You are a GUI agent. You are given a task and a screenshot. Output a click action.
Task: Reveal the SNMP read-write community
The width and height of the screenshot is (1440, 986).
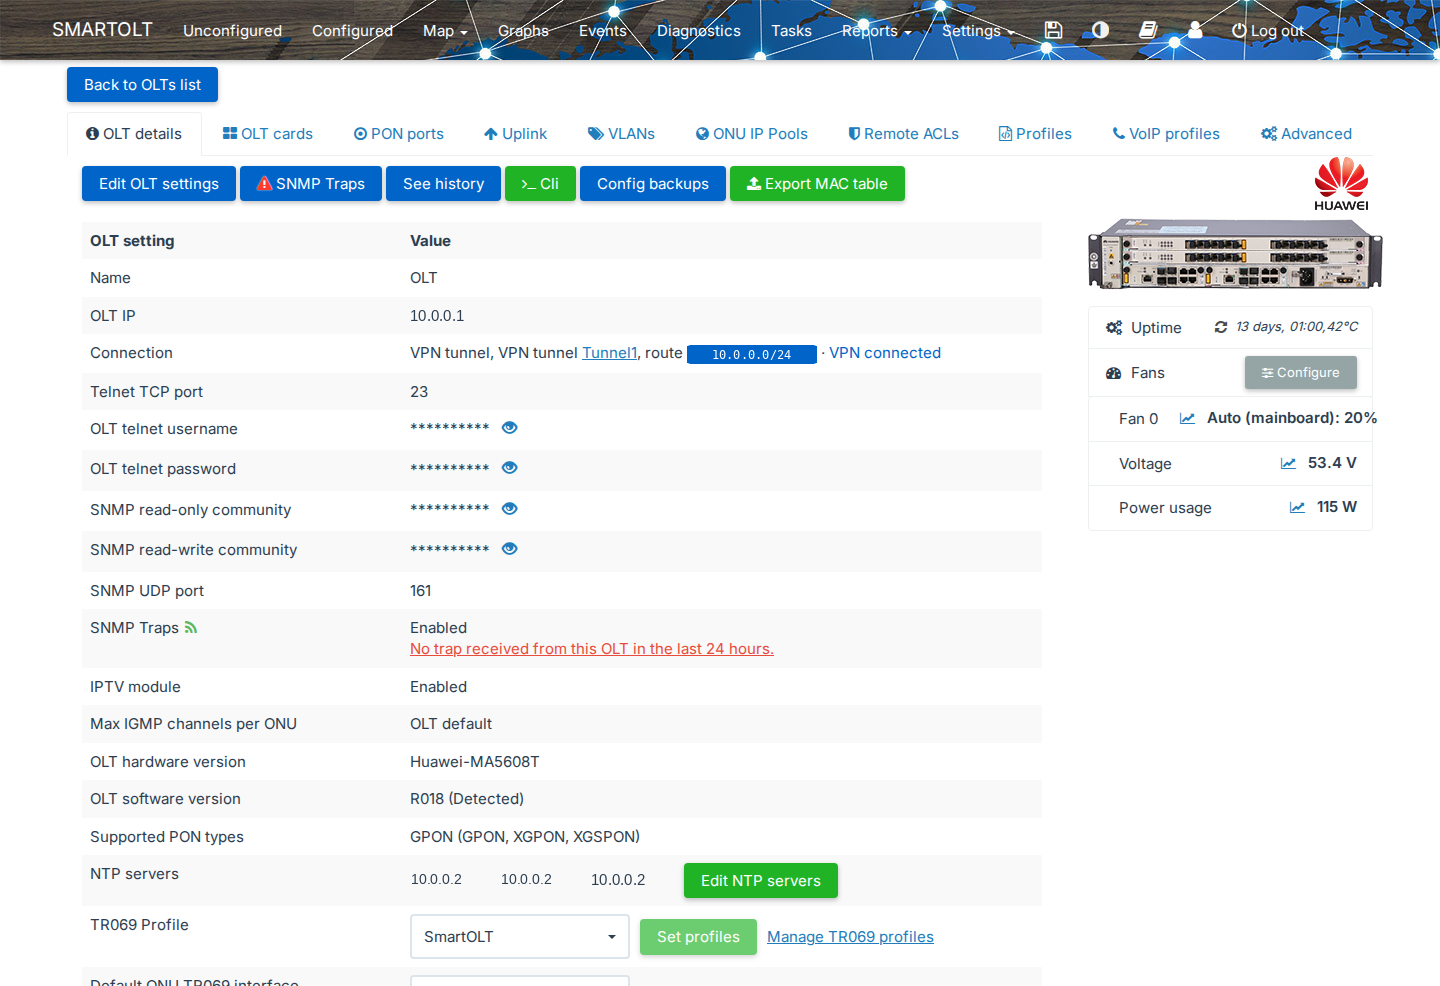[x=509, y=549]
